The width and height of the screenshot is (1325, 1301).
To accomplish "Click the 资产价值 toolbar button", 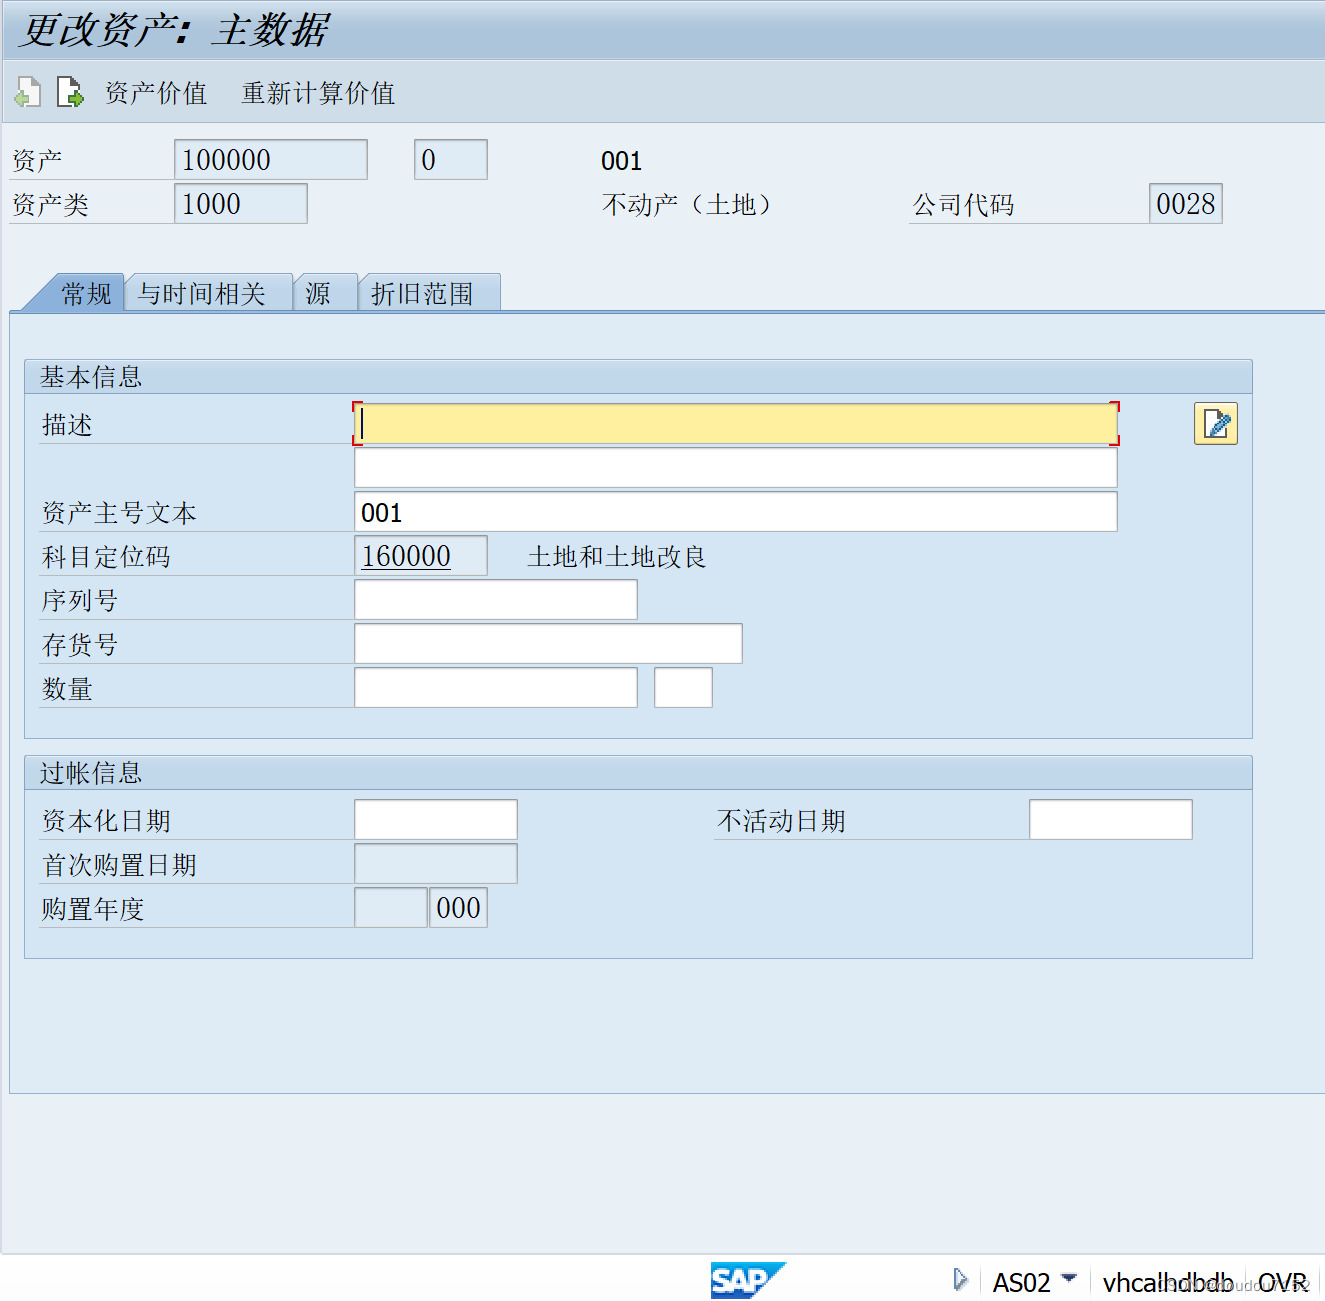I will tap(156, 93).
